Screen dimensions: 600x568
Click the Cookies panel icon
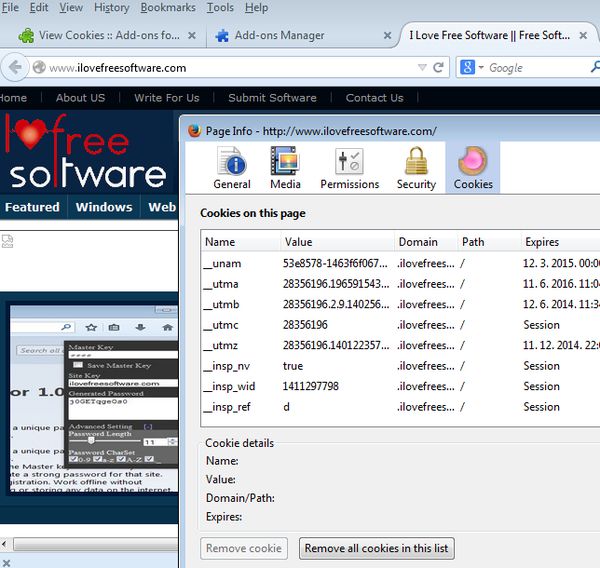click(x=473, y=167)
